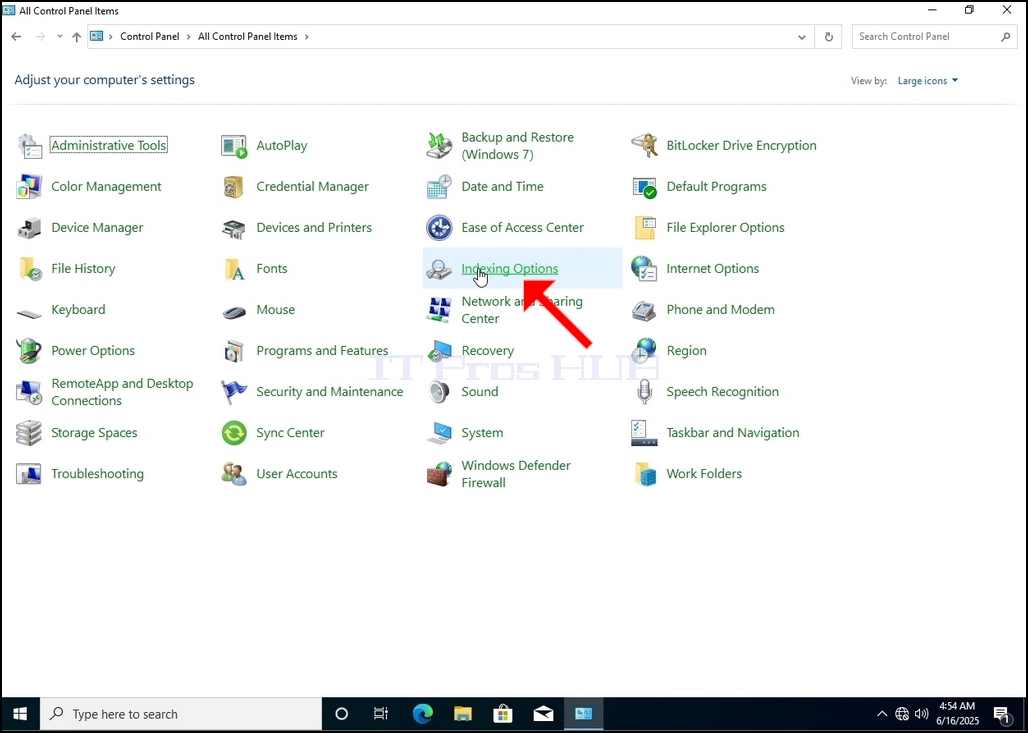Click the taskbar Type here to search box
The height and width of the screenshot is (733, 1028).
tap(181, 714)
